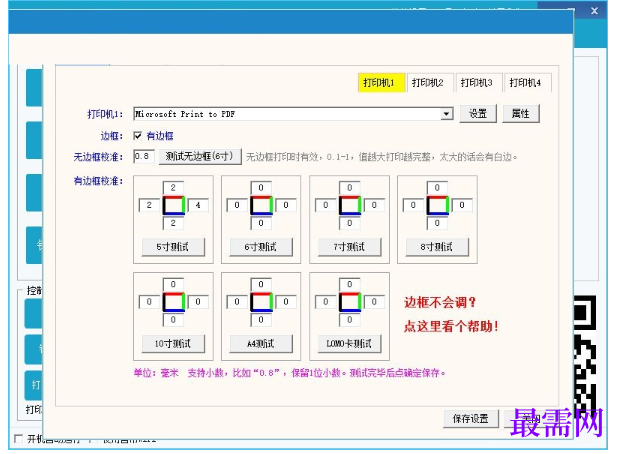Screen dimensions: 622x454
Task: Click the 6寸 colored border diagram icon
Action: [x=261, y=205]
